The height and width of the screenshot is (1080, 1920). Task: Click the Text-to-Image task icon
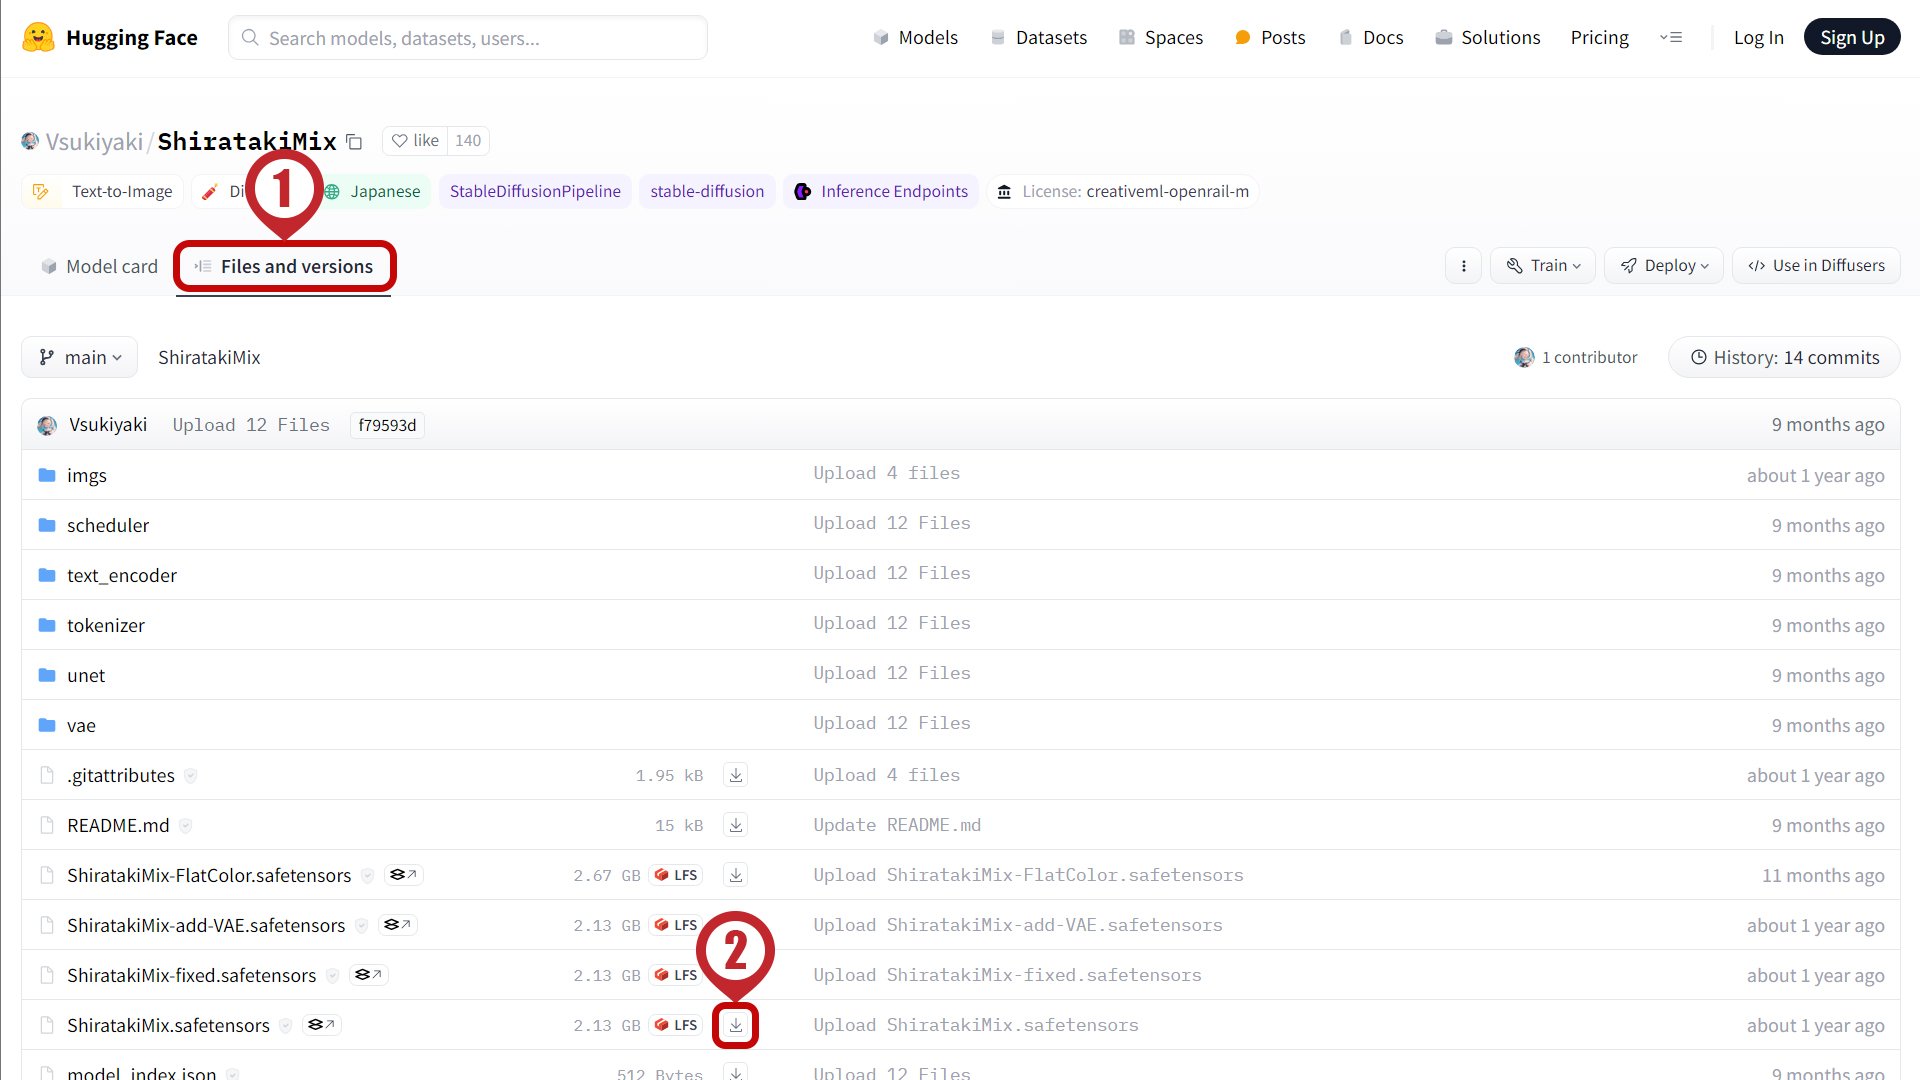(x=41, y=191)
